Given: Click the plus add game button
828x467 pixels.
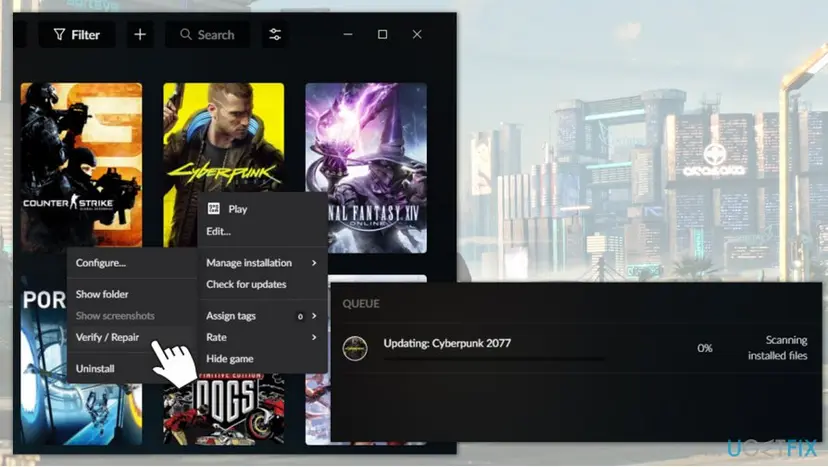Looking at the screenshot, I should pyautogui.click(x=140, y=35).
